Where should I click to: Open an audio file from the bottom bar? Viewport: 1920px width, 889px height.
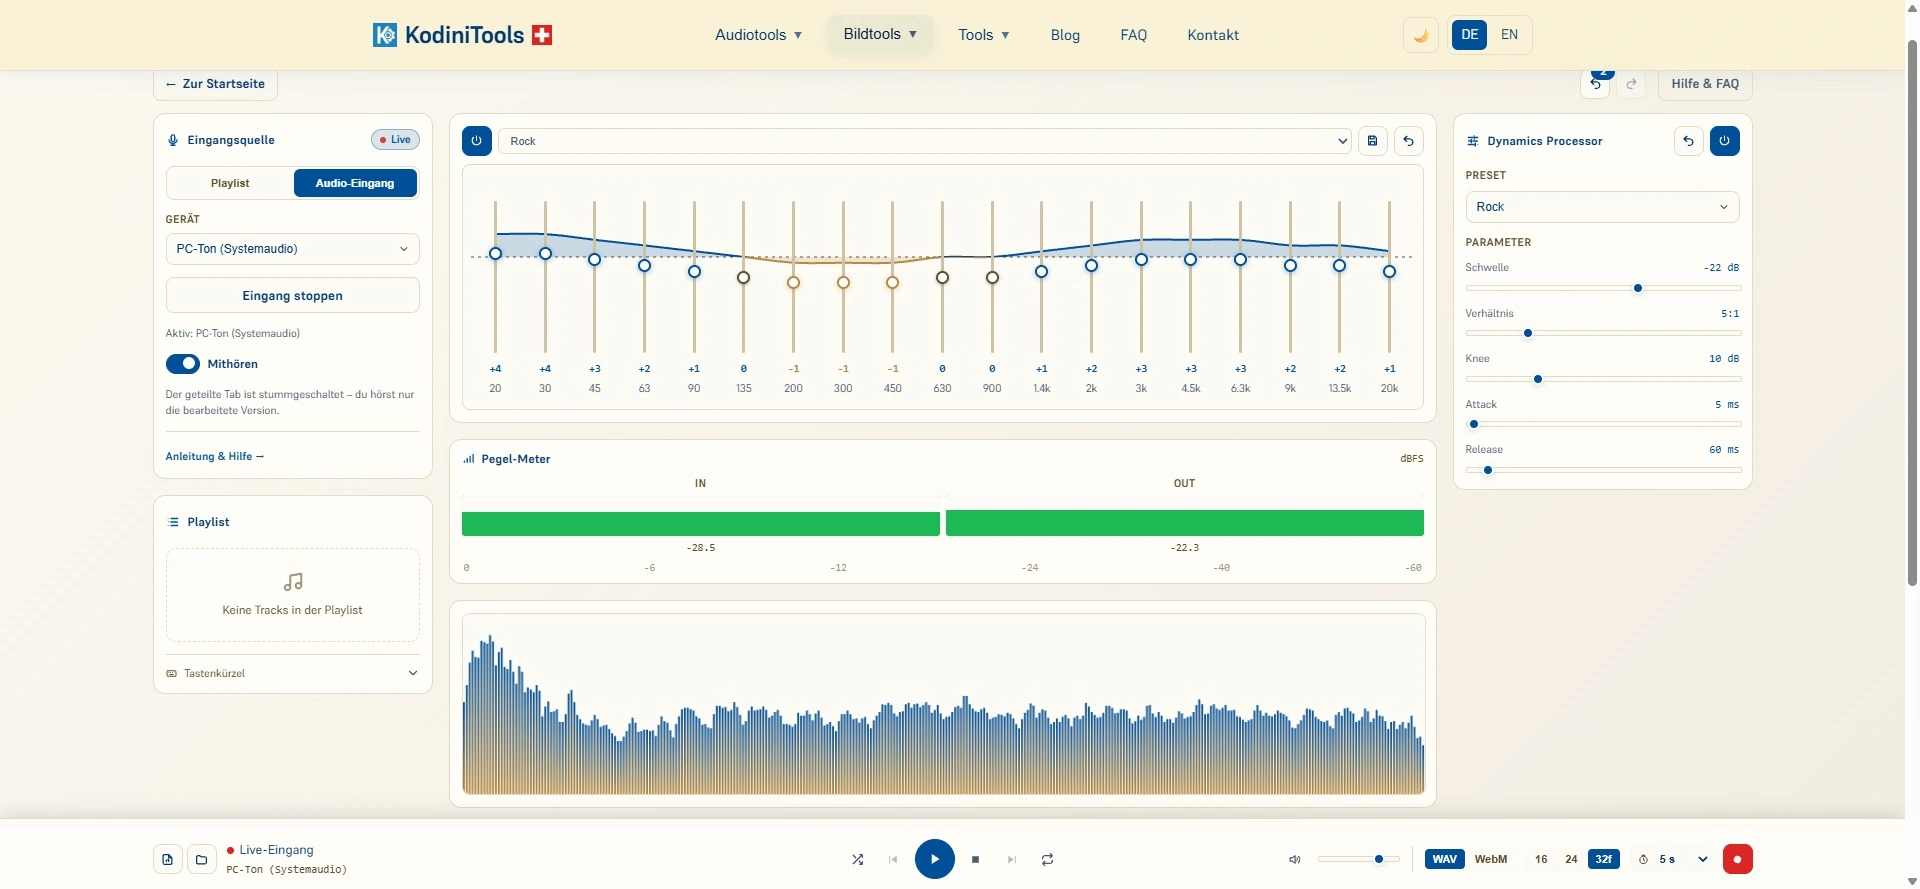pyautogui.click(x=168, y=859)
